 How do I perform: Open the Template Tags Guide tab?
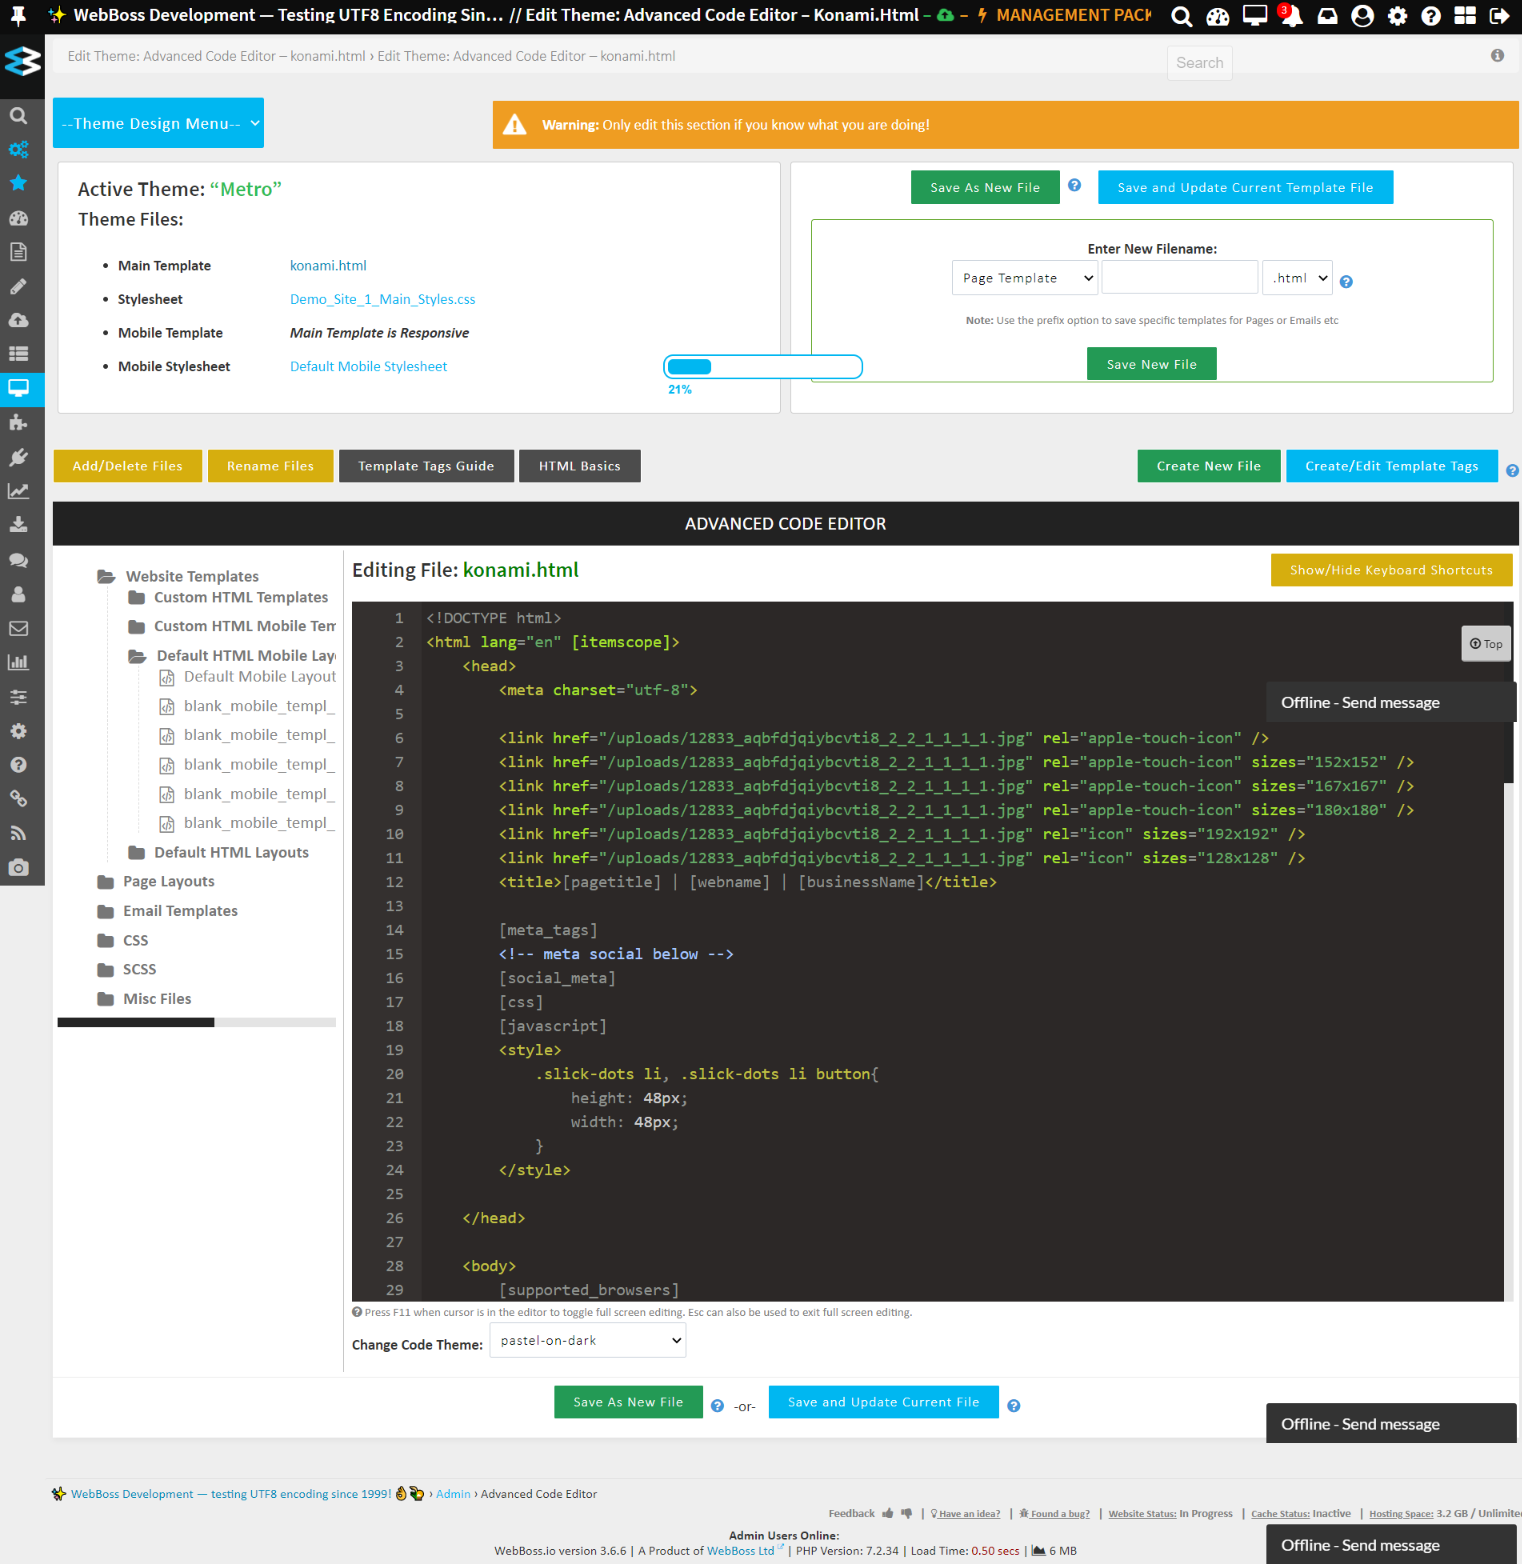(426, 465)
